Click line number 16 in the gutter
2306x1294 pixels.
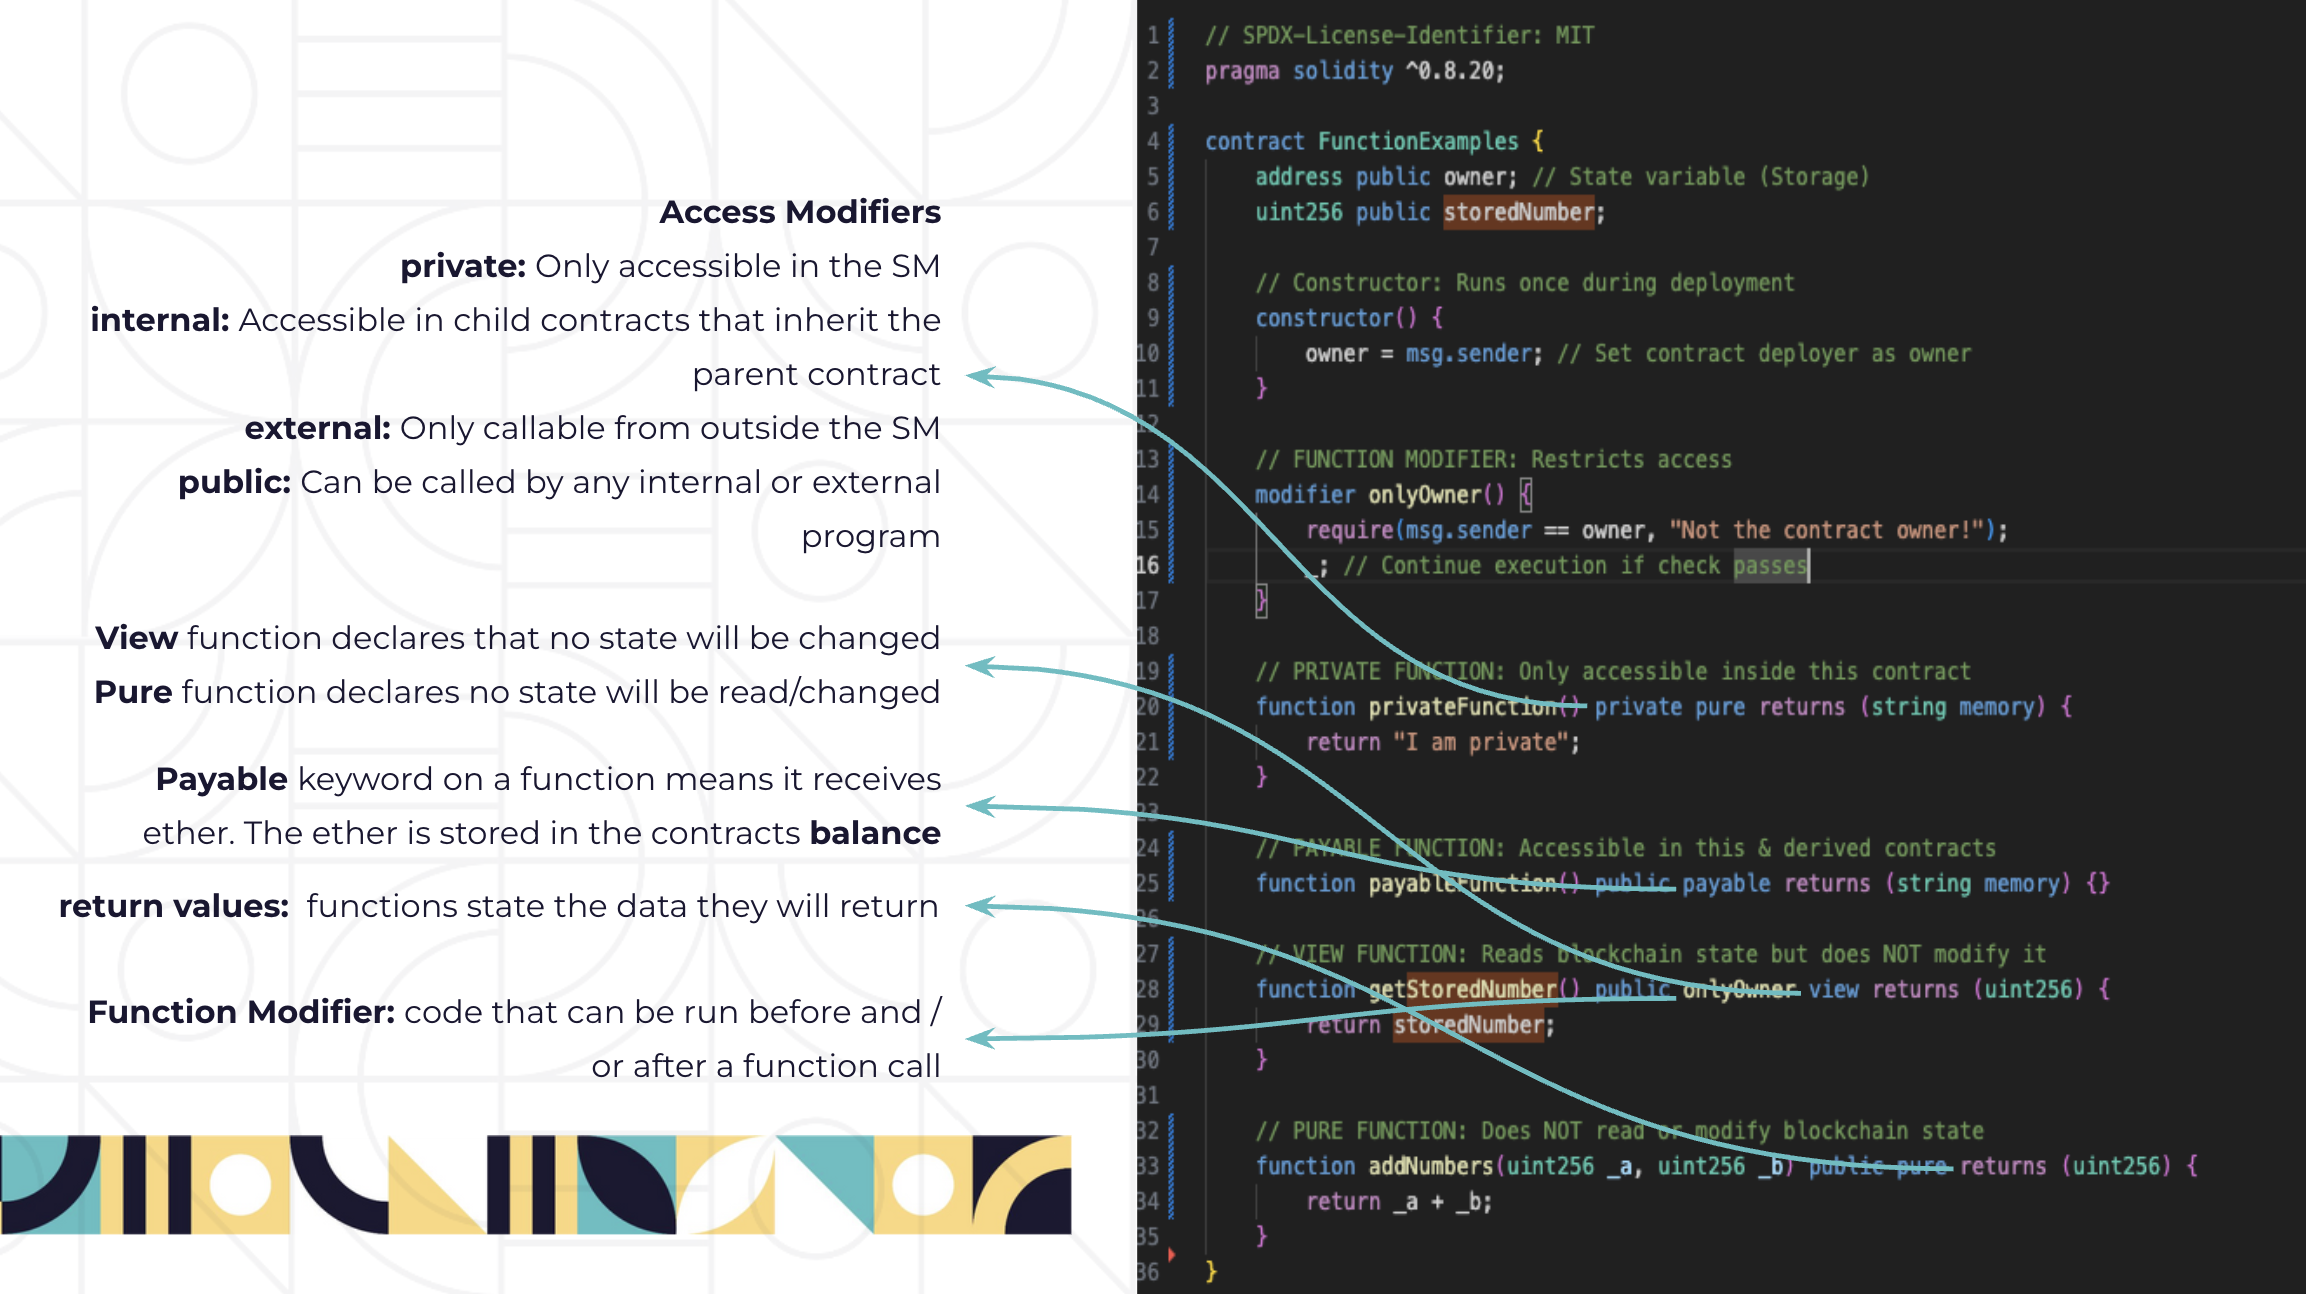[x=1148, y=566]
